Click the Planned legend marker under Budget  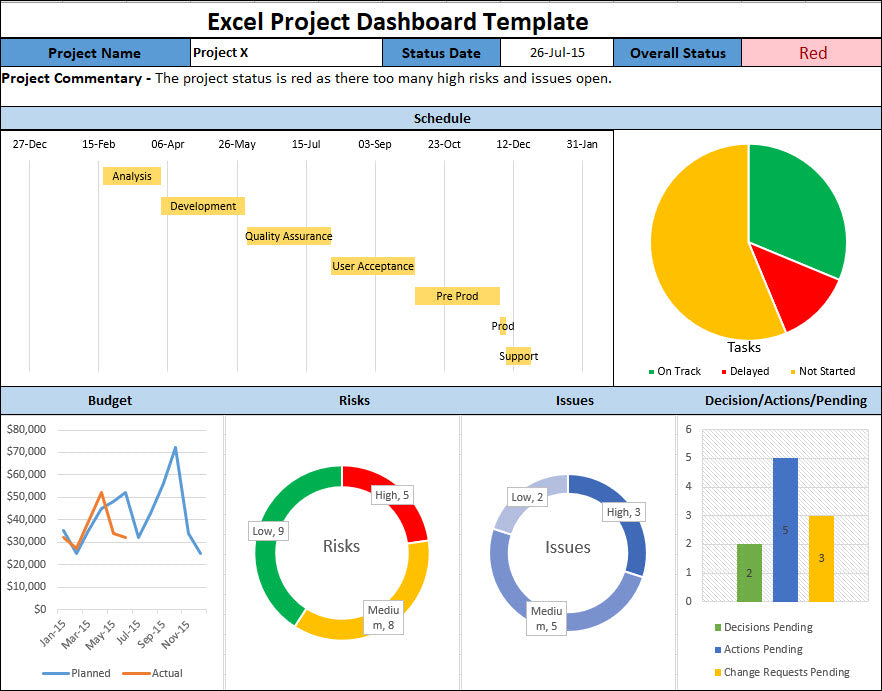[x=53, y=673]
